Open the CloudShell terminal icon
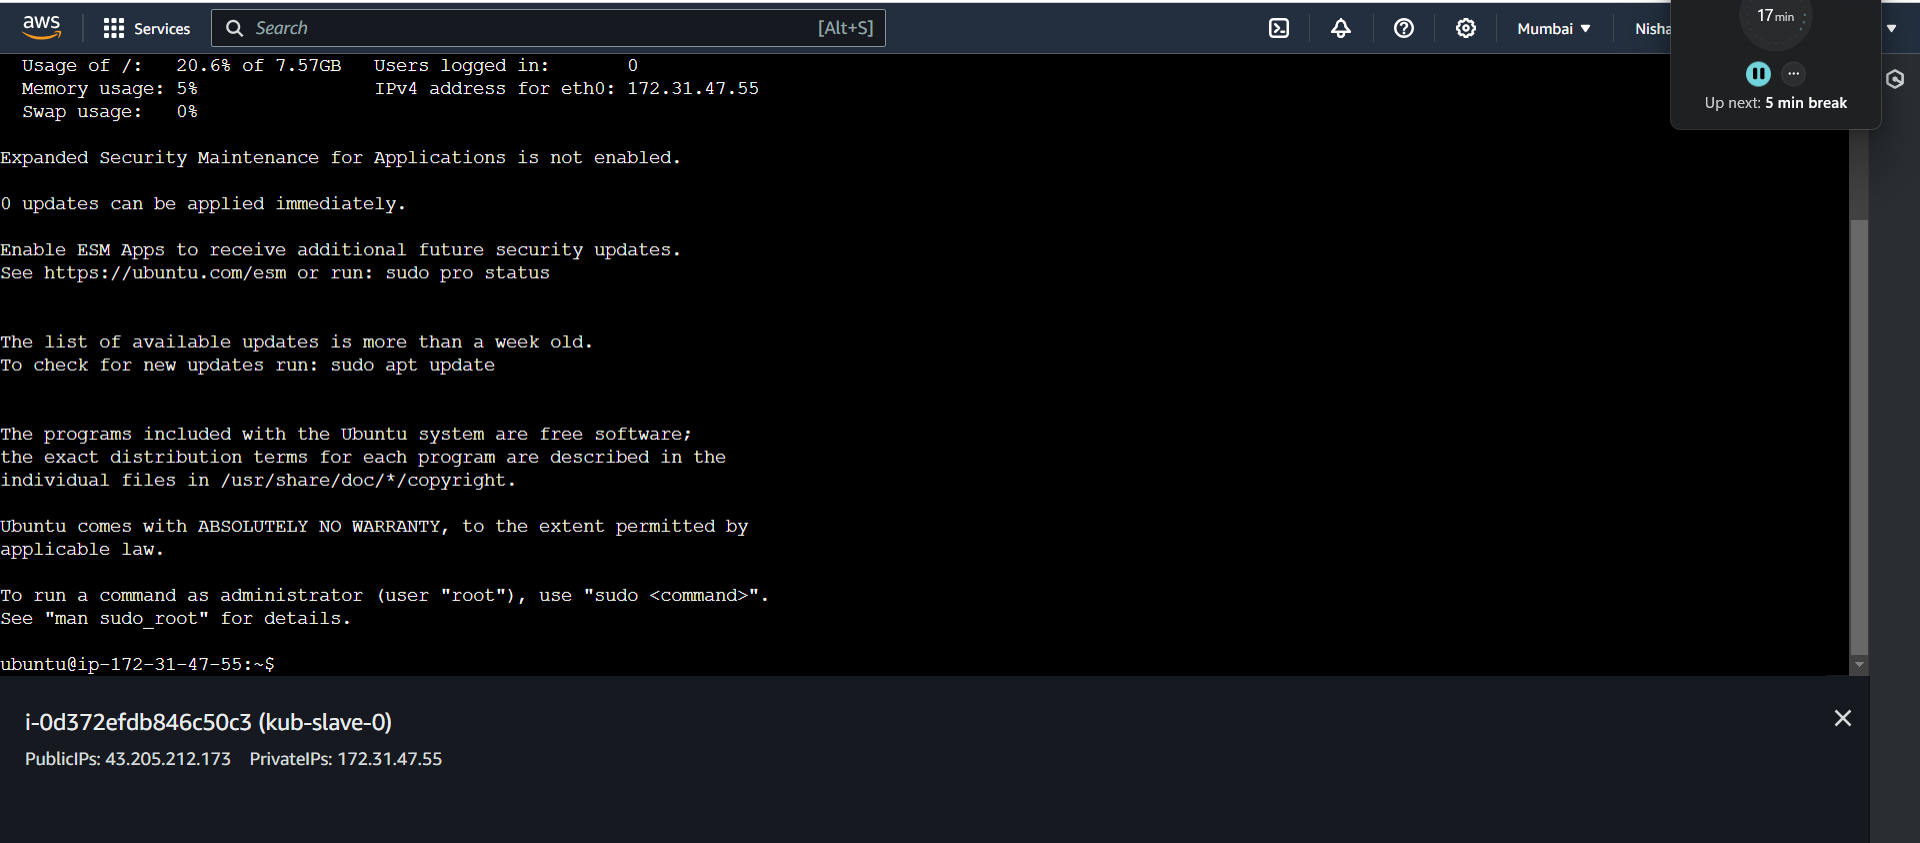This screenshot has width=1920, height=843. tap(1279, 28)
